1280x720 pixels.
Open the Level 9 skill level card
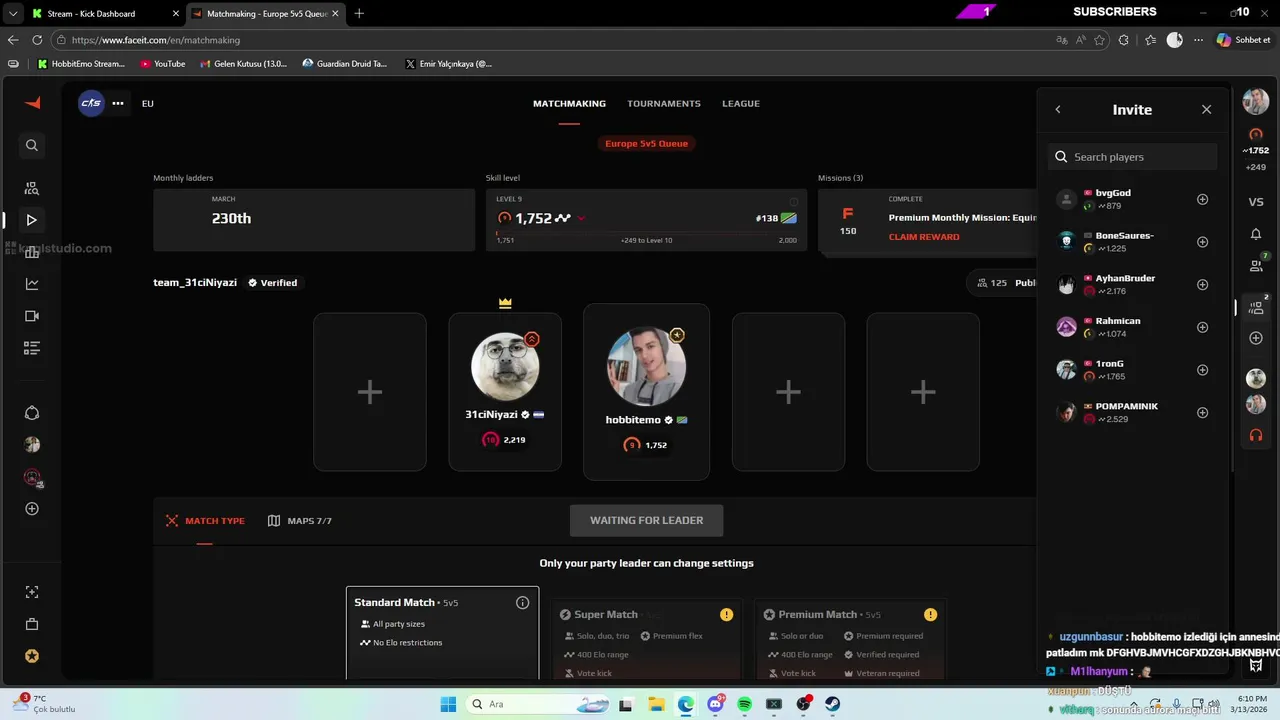point(646,219)
